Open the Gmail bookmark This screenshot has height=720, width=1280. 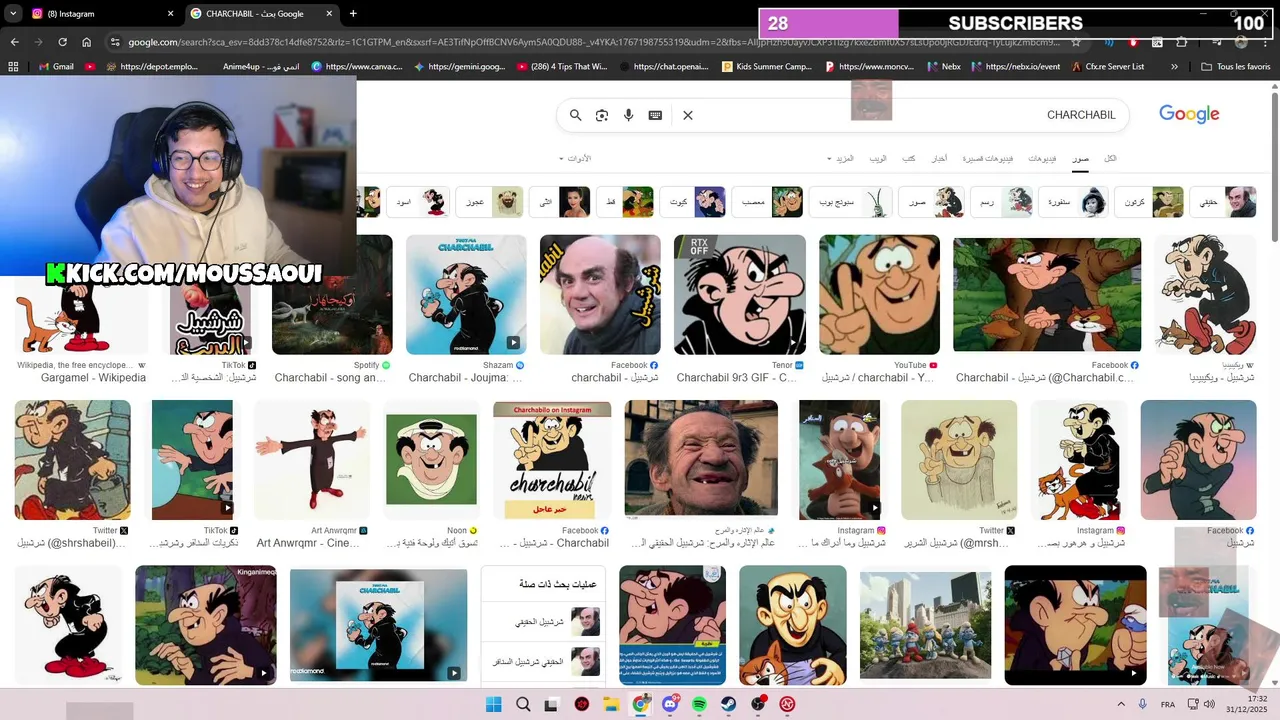tap(55, 67)
